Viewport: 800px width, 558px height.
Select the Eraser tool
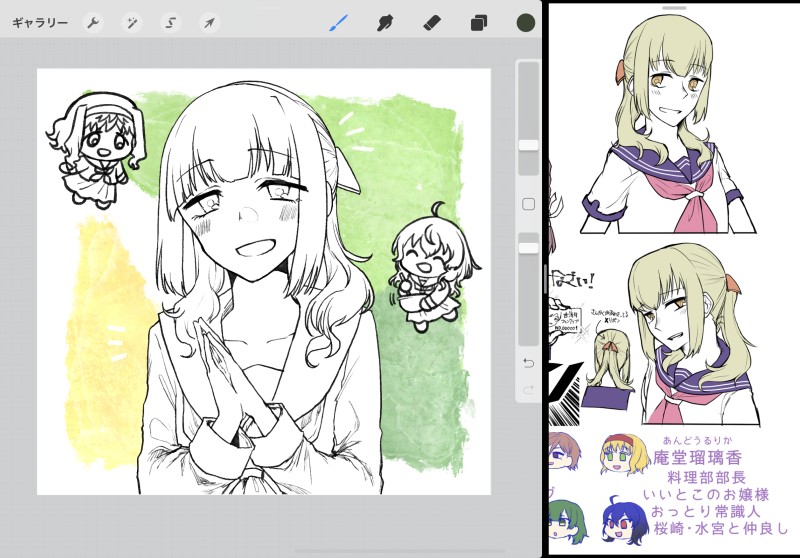[432, 23]
